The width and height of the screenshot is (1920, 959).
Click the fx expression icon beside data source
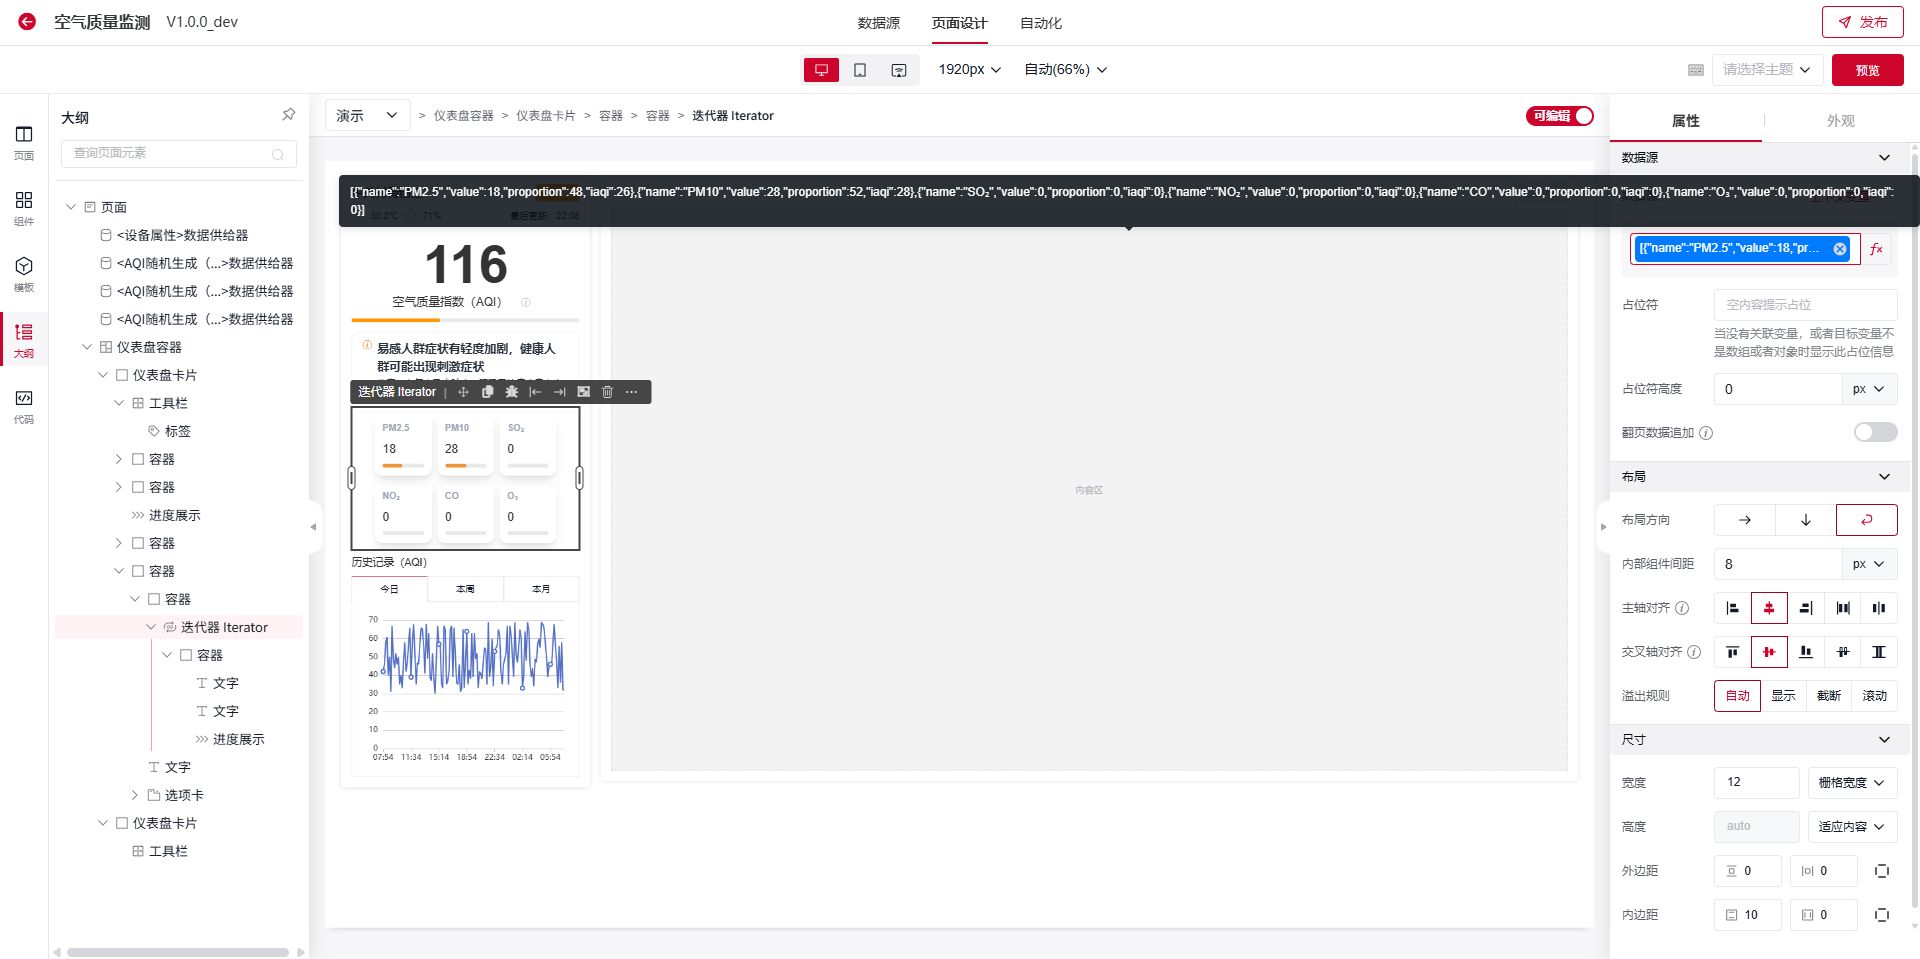(1876, 249)
